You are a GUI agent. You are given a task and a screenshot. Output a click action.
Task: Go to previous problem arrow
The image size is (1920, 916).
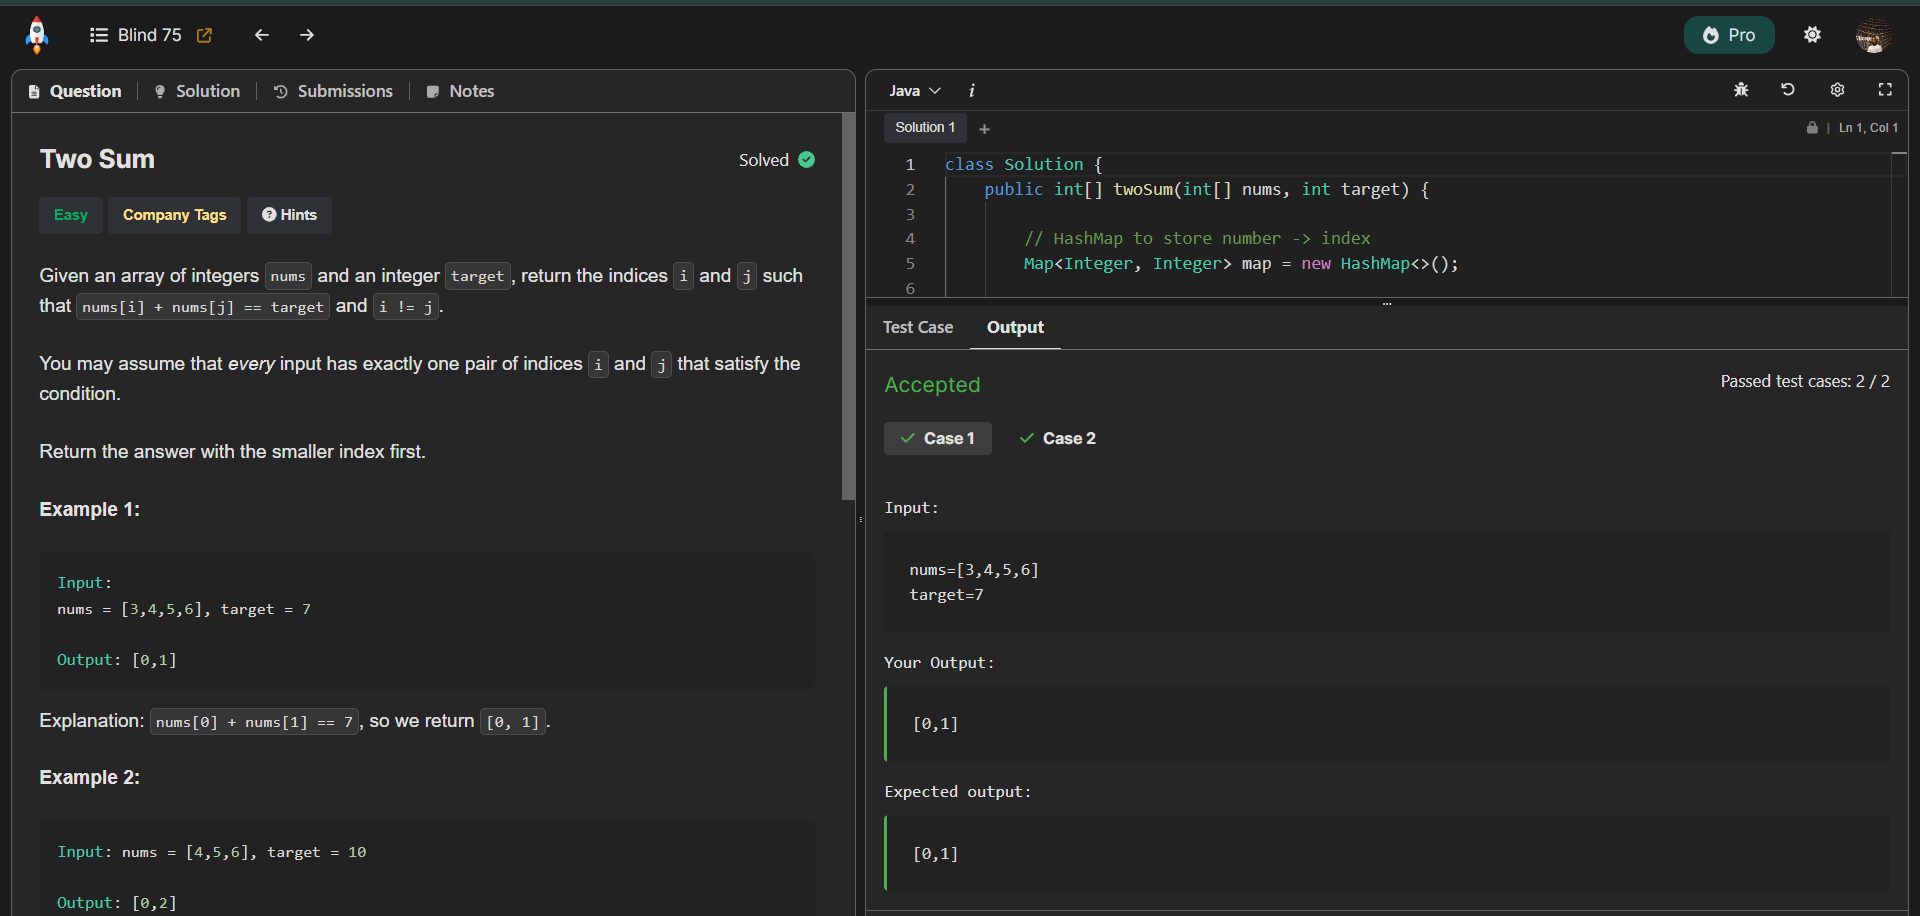click(x=262, y=35)
